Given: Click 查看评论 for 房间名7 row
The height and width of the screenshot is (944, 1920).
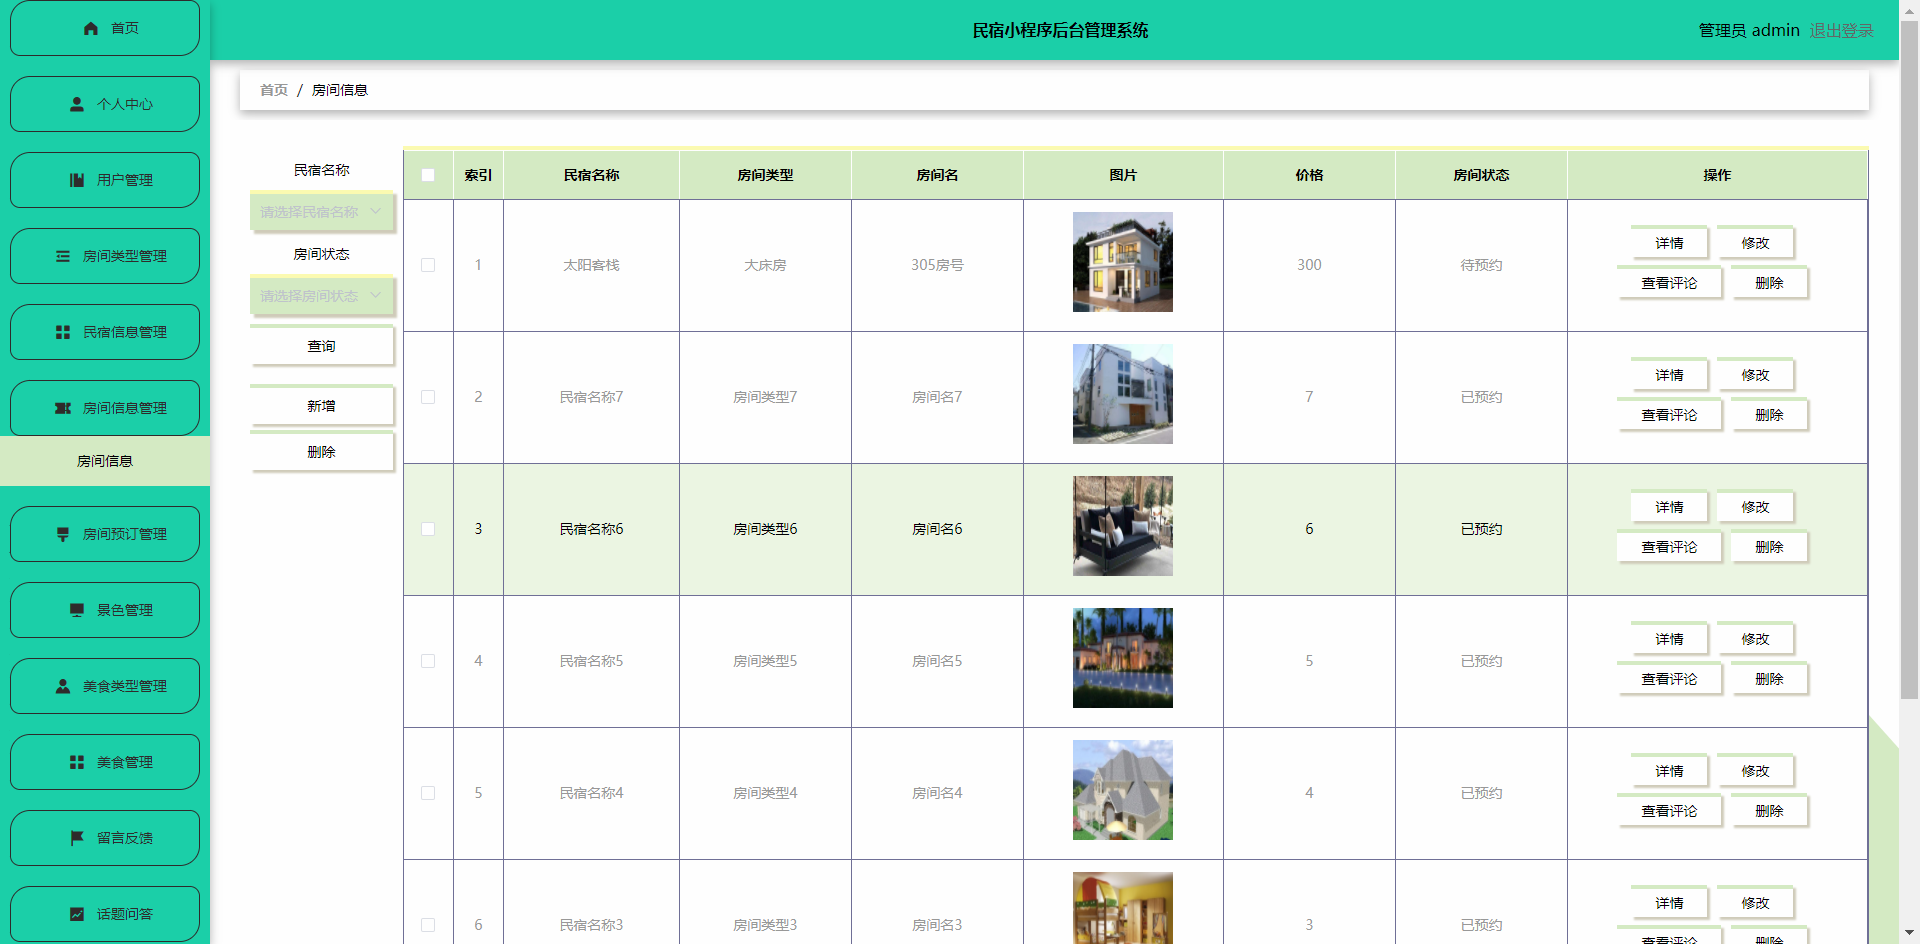Looking at the screenshot, I should coord(1669,415).
